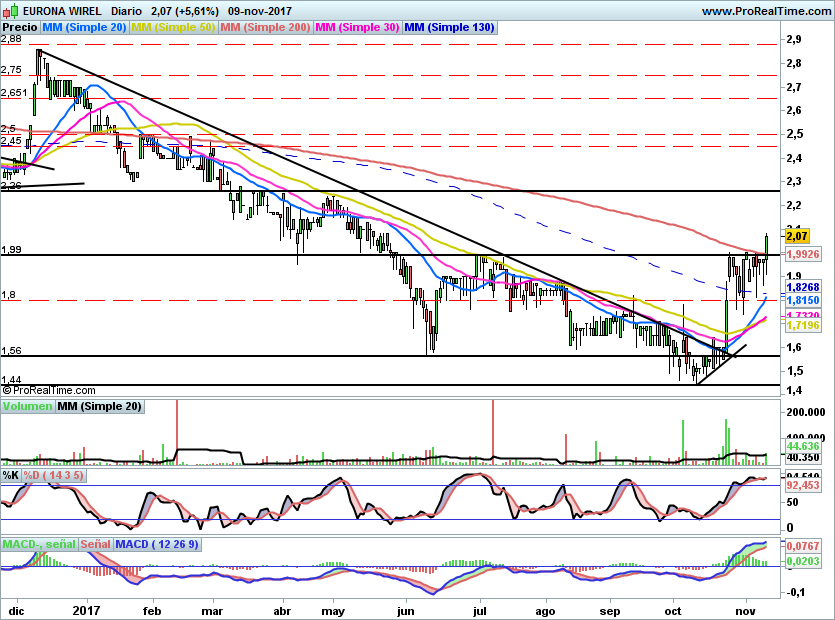Click the 1,8268 moving average value tag
The height and width of the screenshot is (620, 835).
[x=803, y=287]
